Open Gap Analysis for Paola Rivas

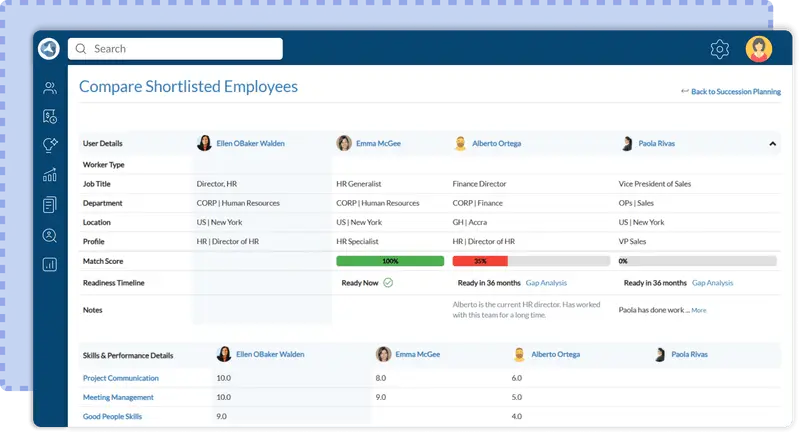tap(712, 283)
